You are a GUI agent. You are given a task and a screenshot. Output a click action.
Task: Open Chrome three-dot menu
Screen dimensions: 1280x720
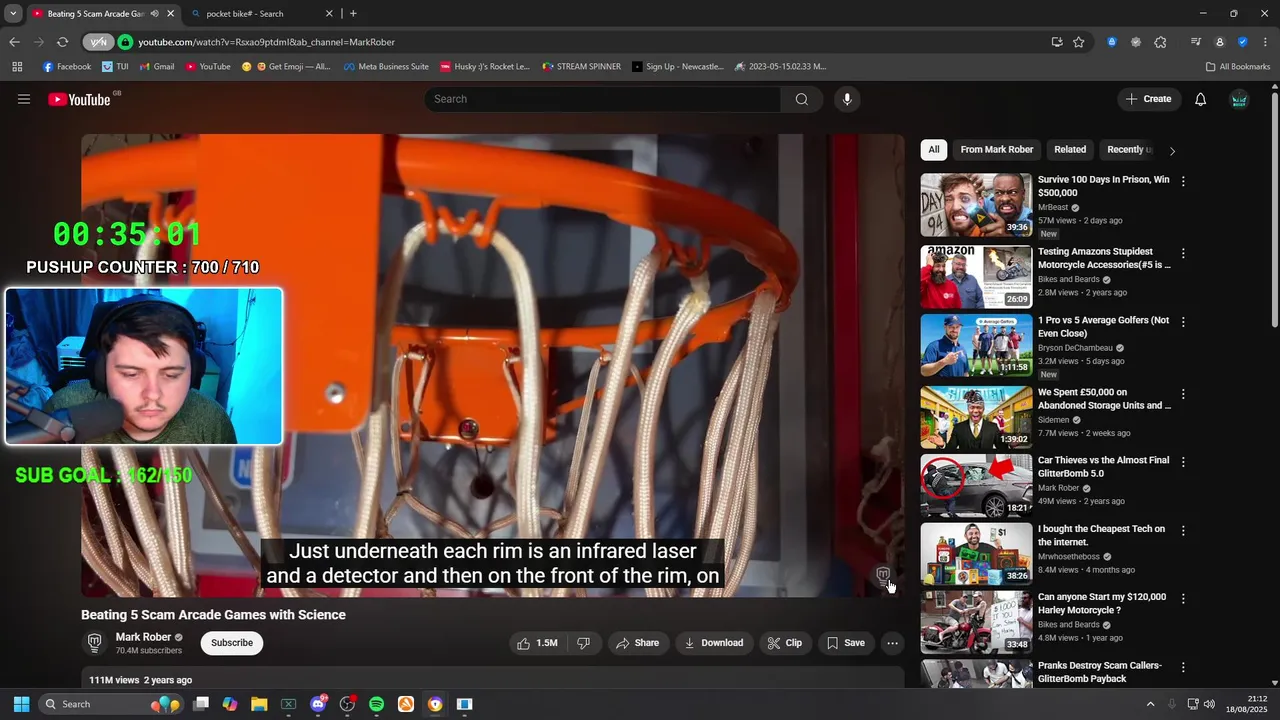point(1264,42)
